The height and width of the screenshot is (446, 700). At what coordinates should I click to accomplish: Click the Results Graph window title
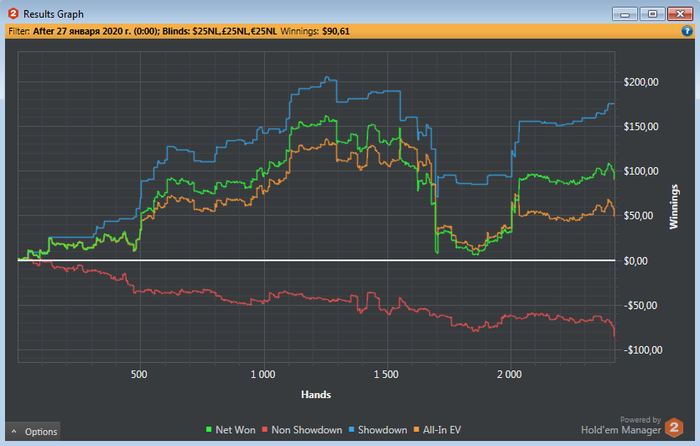tap(54, 14)
